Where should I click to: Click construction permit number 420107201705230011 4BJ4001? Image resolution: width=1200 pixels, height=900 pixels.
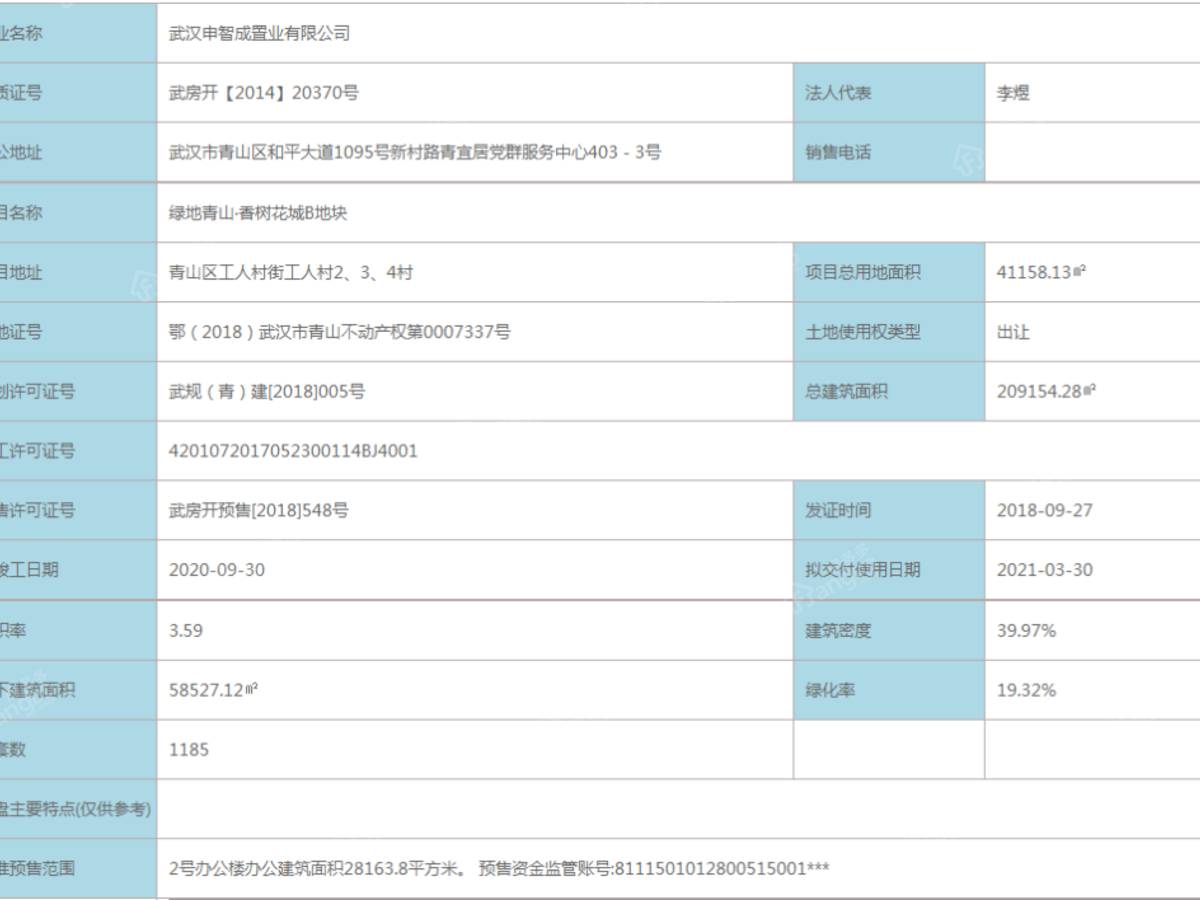294,451
